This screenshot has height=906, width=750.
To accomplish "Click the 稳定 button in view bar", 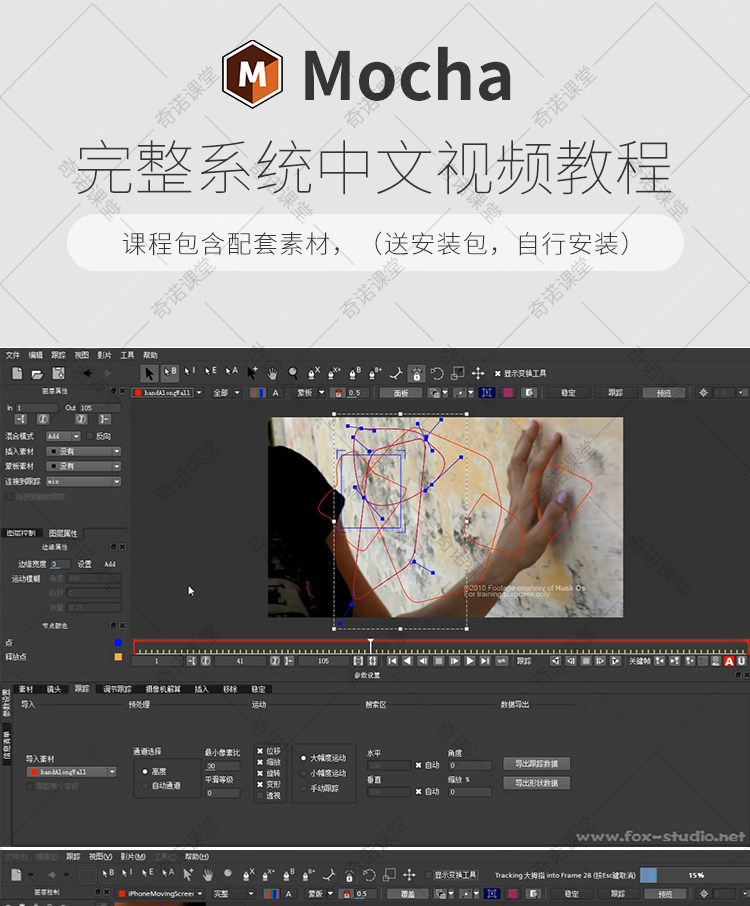I will 569,393.
